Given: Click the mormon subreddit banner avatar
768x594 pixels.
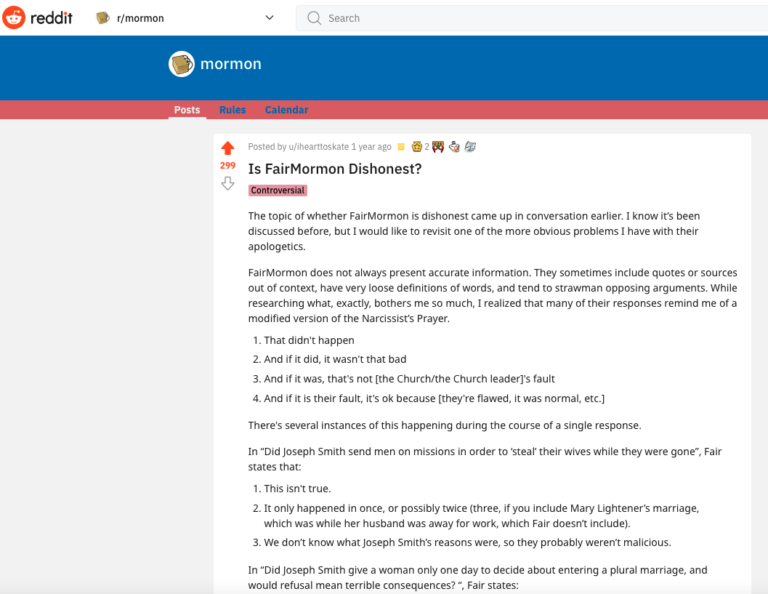Looking at the screenshot, I should [181, 64].
